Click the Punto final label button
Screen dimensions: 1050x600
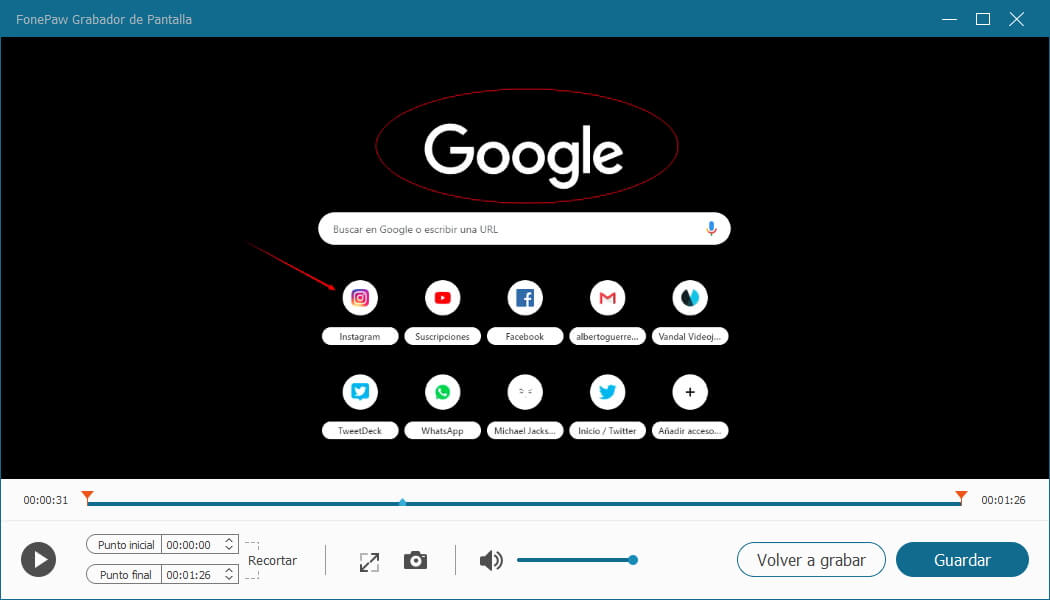[x=125, y=574]
